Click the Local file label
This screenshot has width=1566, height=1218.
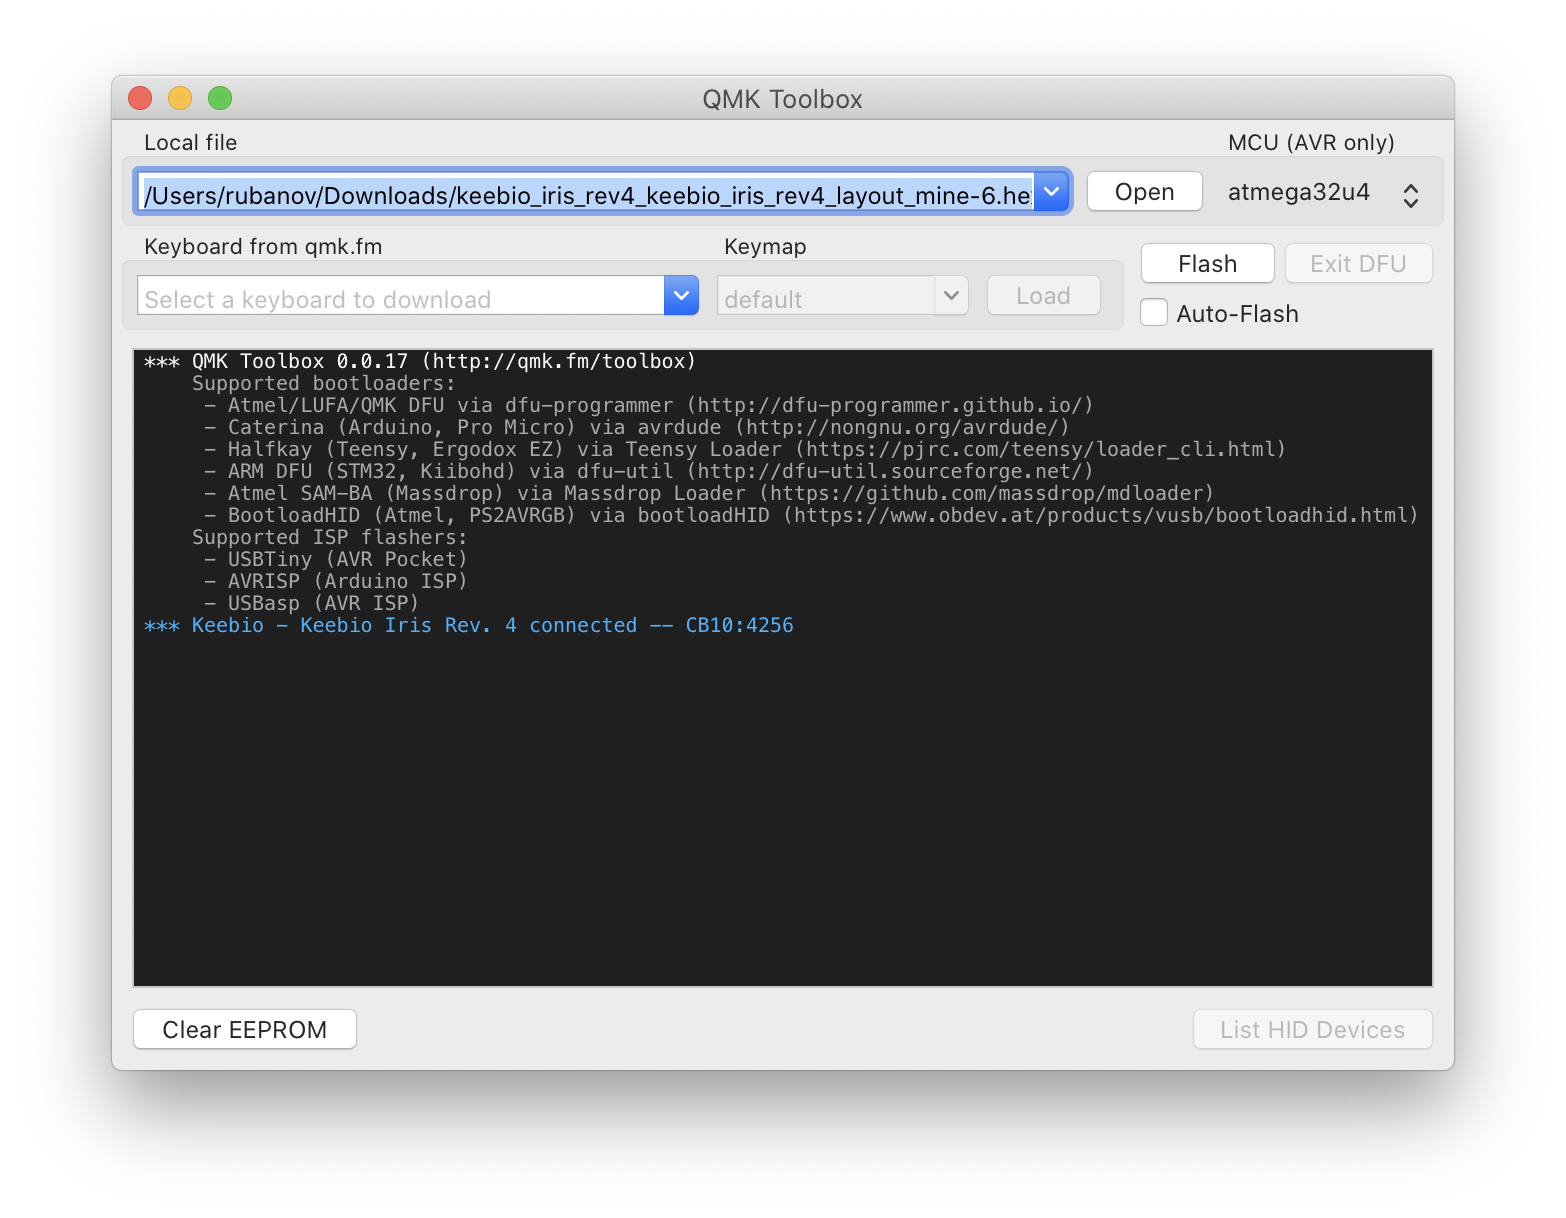tap(191, 142)
